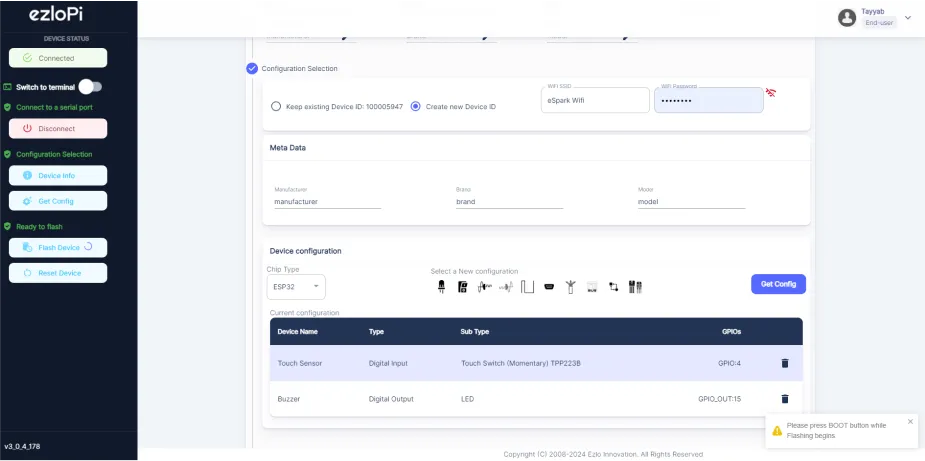Select the connected nodes configuration icon

pos(614,287)
